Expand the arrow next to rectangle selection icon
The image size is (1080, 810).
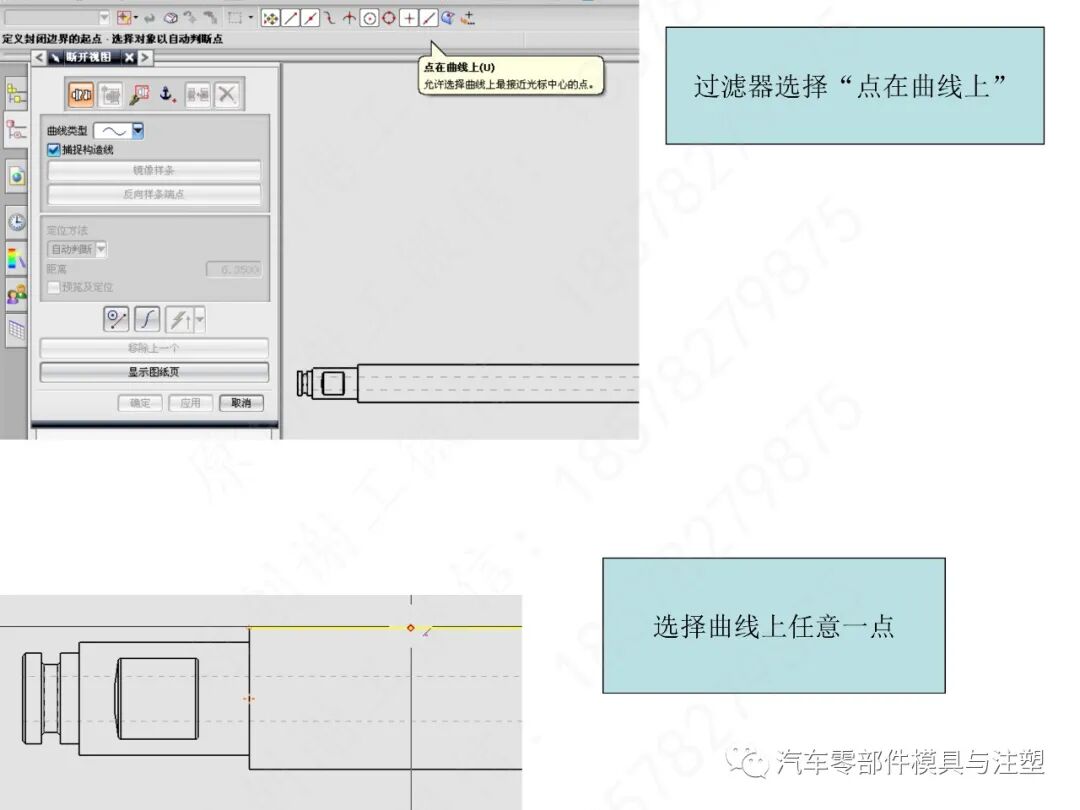(x=251, y=18)
